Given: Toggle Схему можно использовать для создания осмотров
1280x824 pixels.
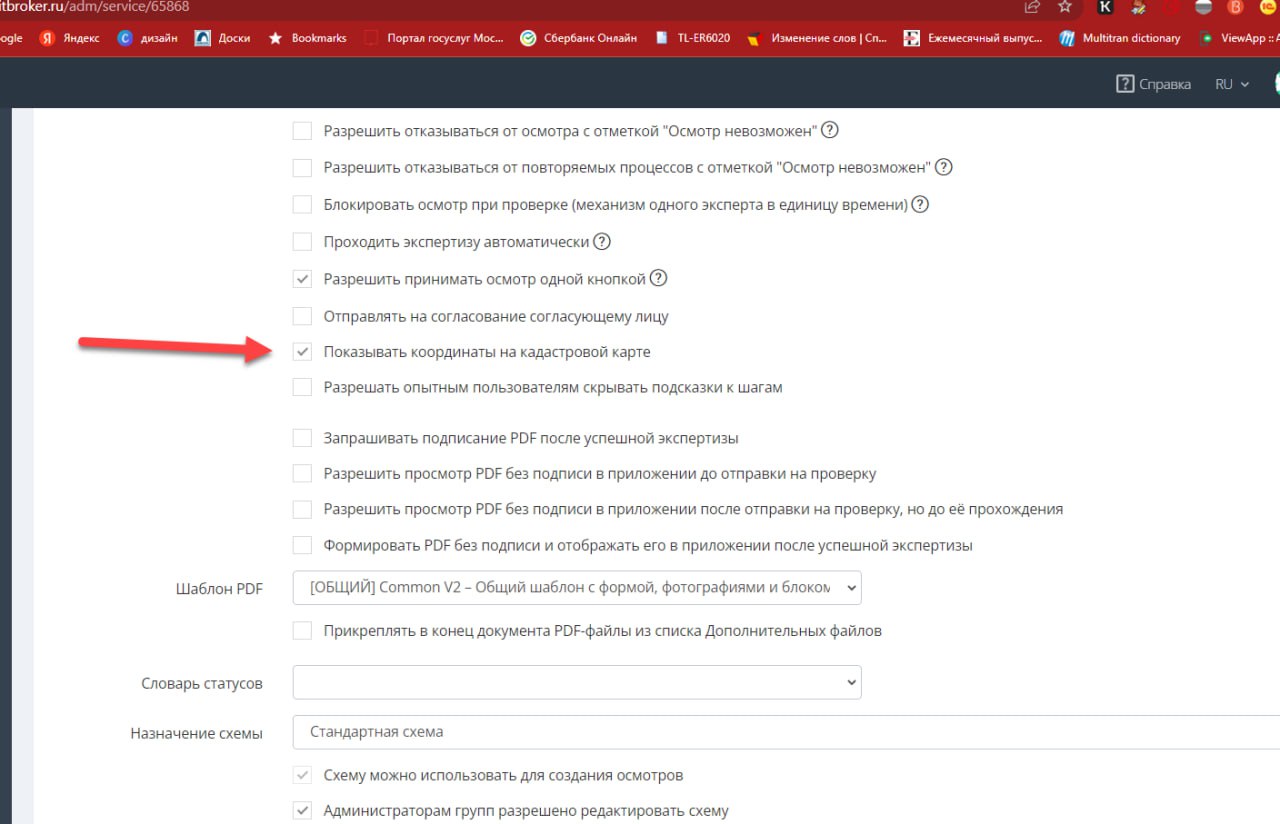Looking at the screenshot, I should (302, 775).
